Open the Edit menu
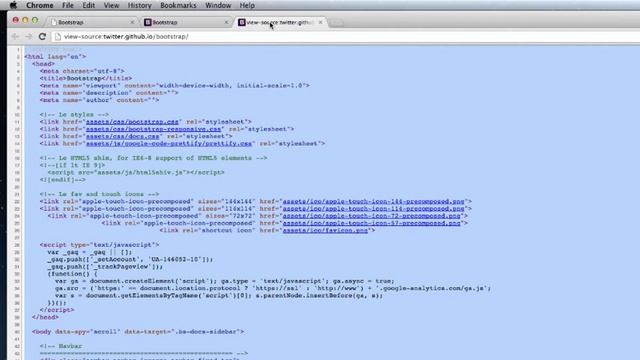Screen dimensions: 640x360 89,5
